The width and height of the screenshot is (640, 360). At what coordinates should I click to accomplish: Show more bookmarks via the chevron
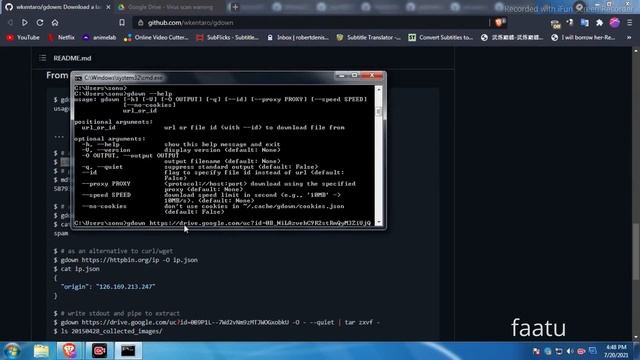click(629, 38)
